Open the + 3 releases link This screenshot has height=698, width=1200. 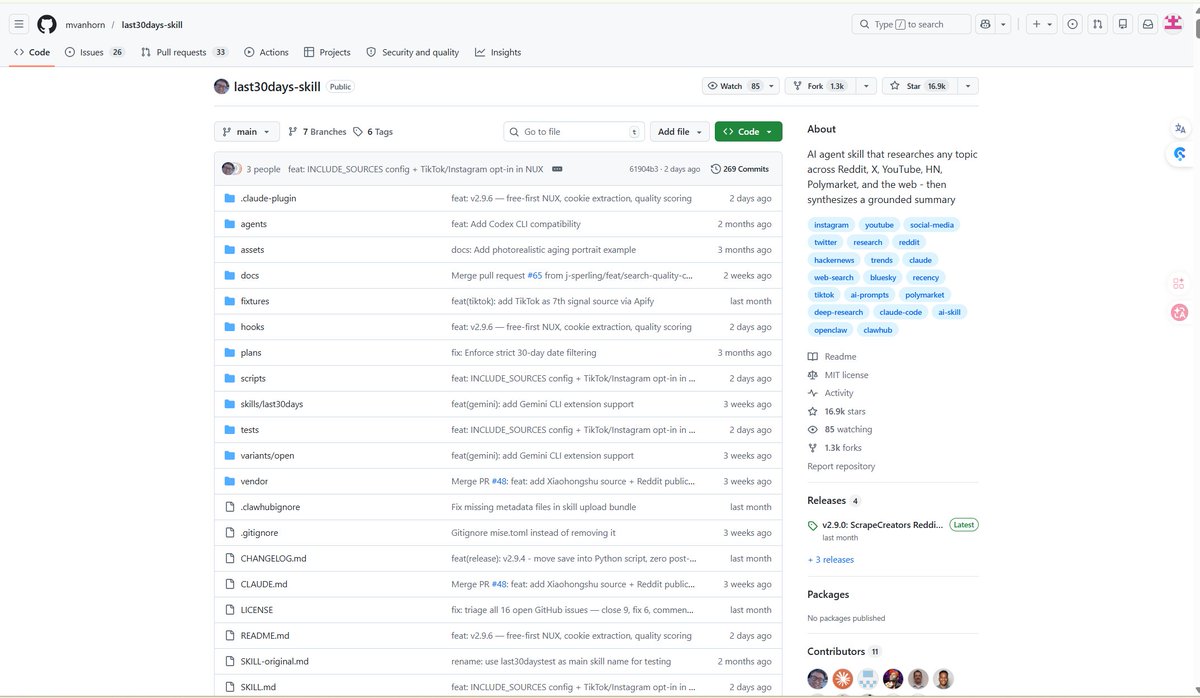tap(831, 560)
